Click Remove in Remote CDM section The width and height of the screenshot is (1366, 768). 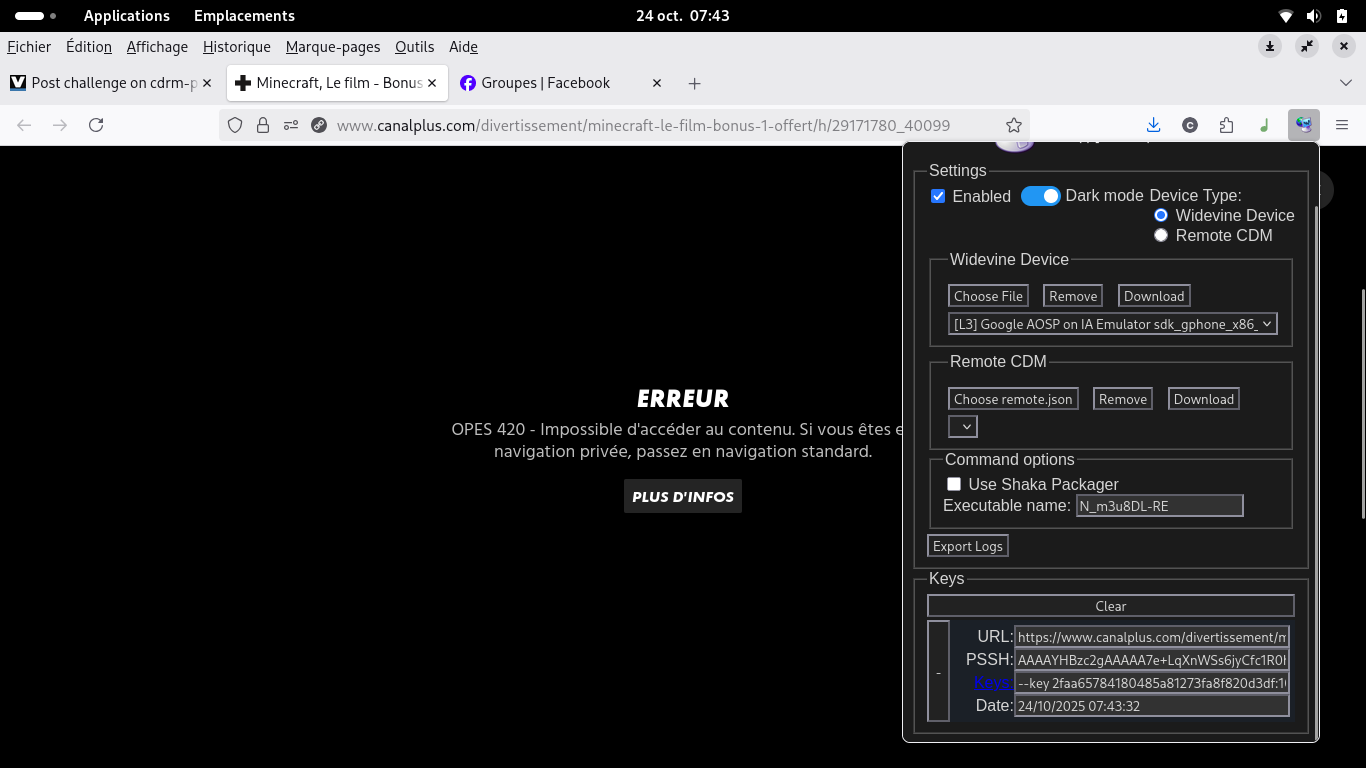(x=1123, y=399)
